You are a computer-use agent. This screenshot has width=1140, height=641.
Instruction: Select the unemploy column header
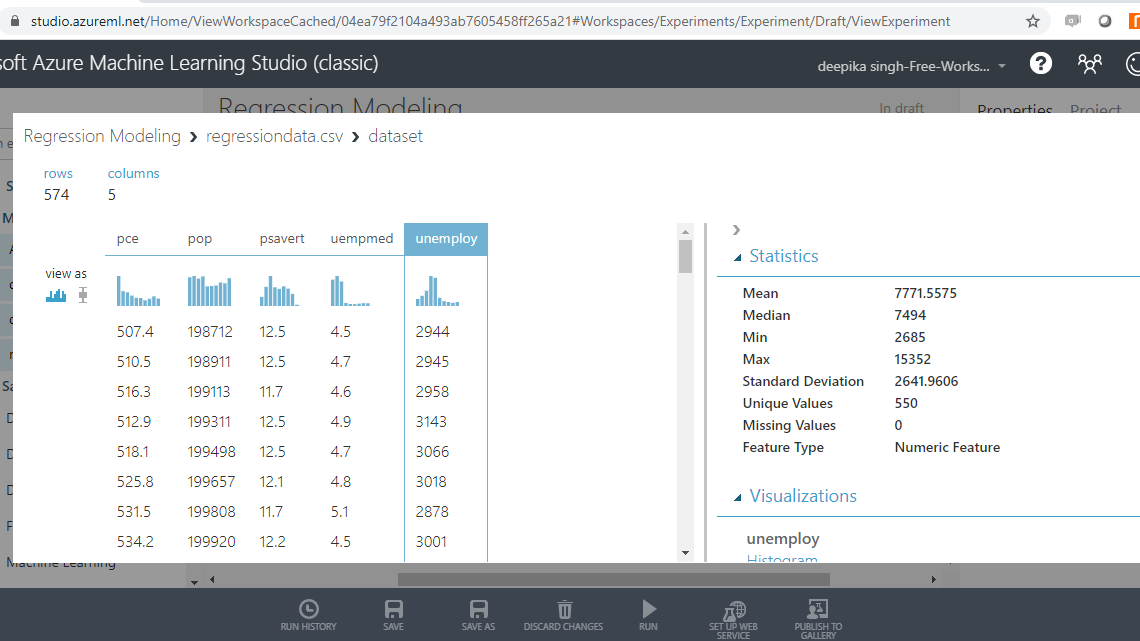(x=446, y=238)
